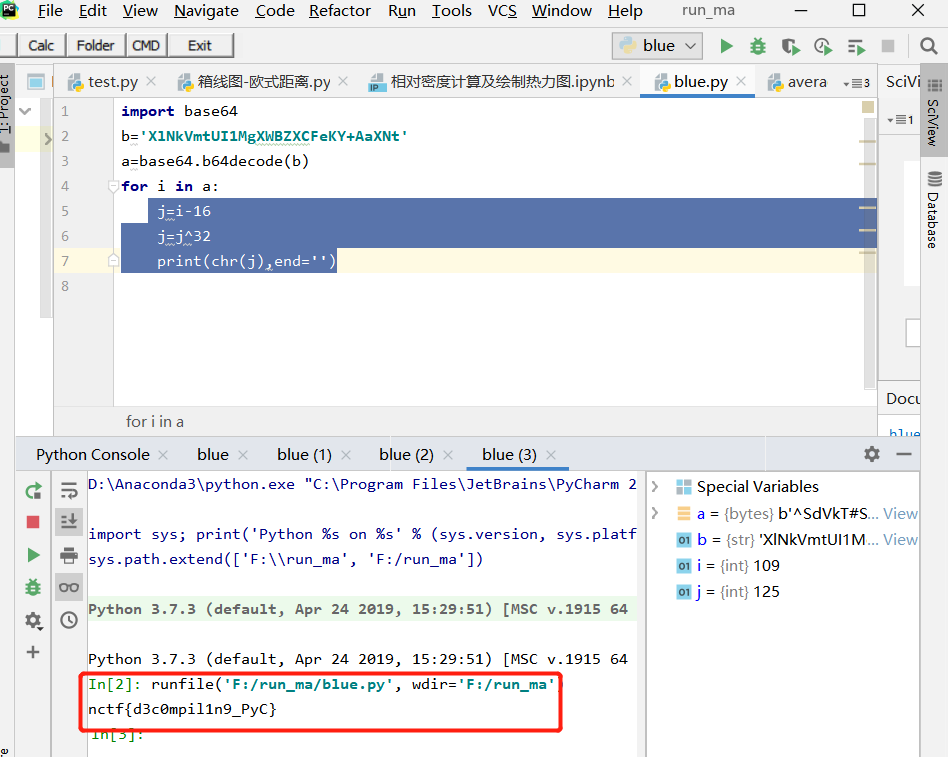Close the test.py editor tab
The height and width of the screenshot is (757, 948).
[x=151, y=80]
